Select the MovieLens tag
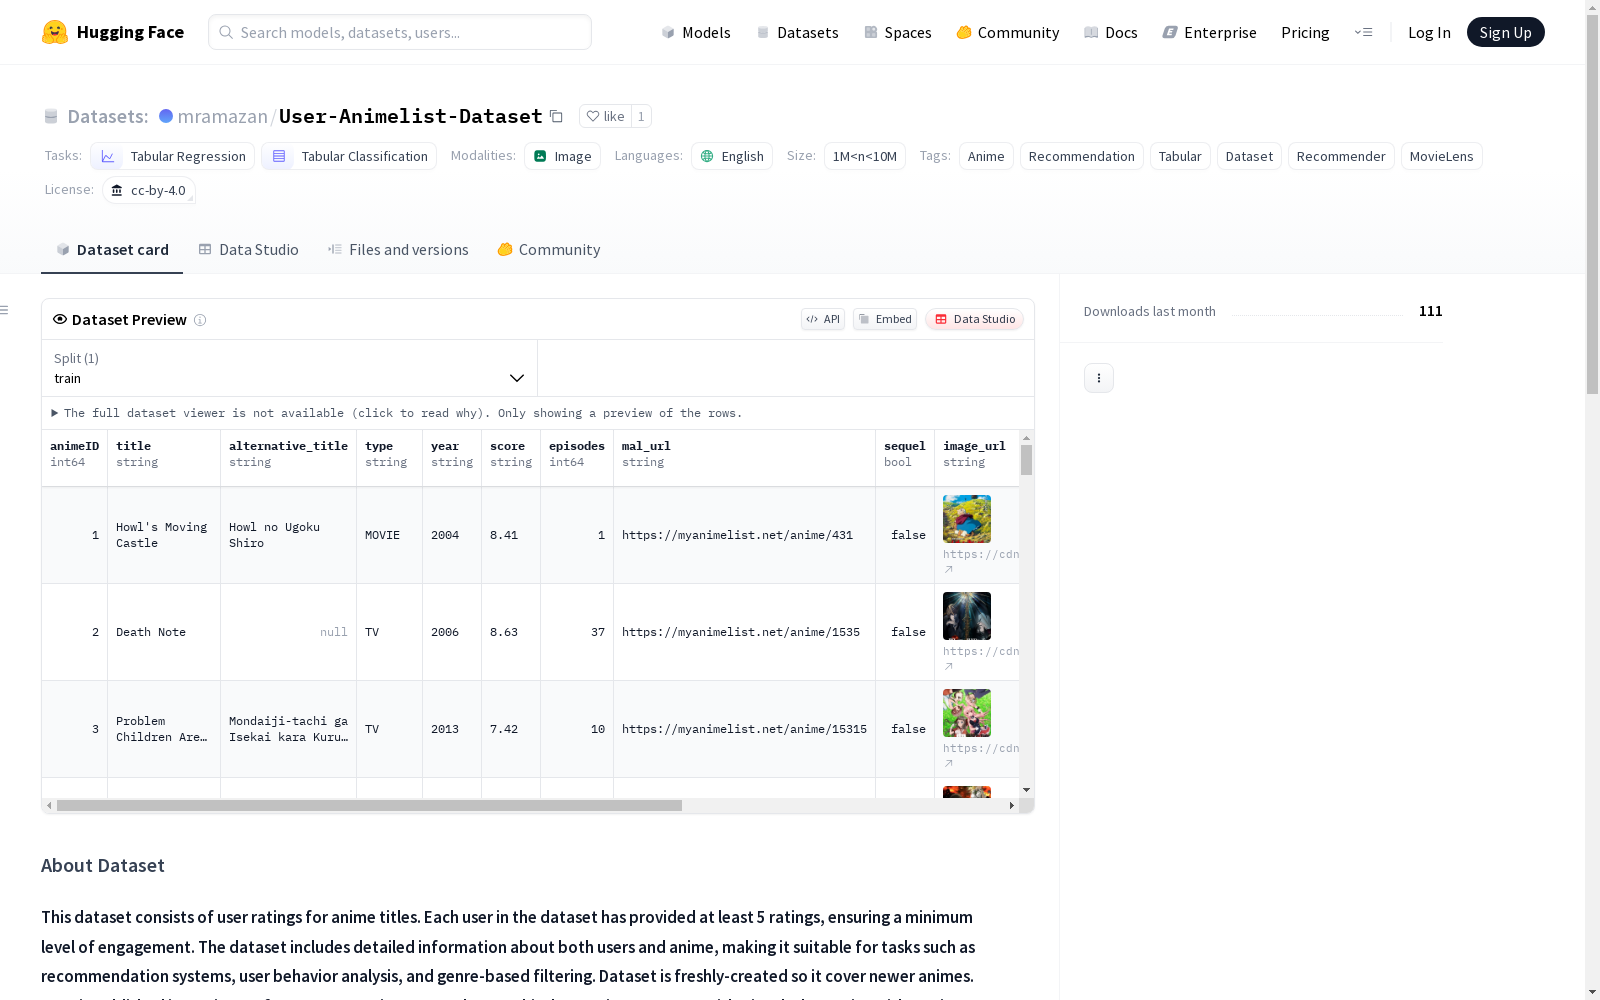Viewport: 1600px width, 1000px height. coord(1442,156)
